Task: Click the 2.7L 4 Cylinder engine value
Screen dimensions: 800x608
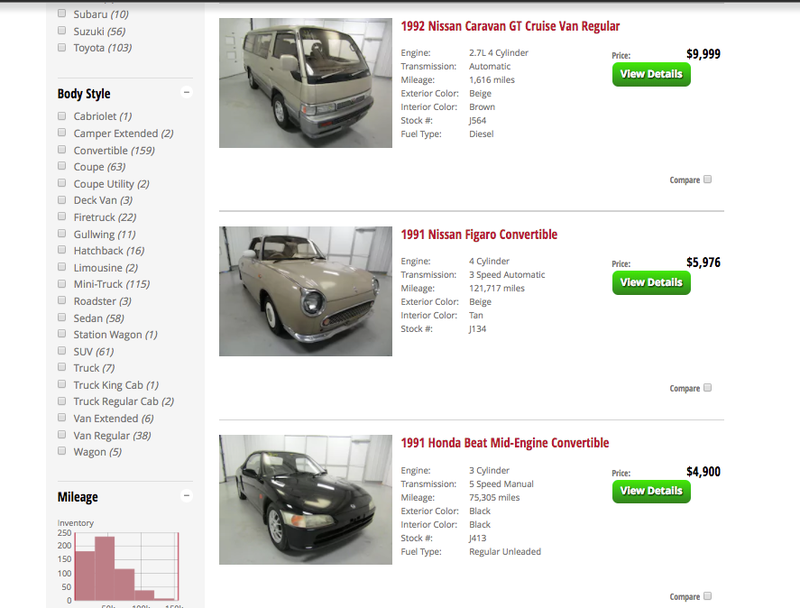Action: coord(498,53)
